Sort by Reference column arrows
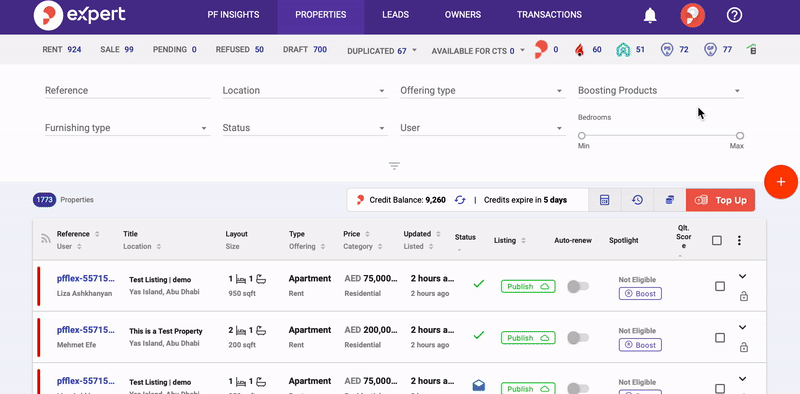The width and height of the screenshot is (800, 394). (x=97, y=234)
